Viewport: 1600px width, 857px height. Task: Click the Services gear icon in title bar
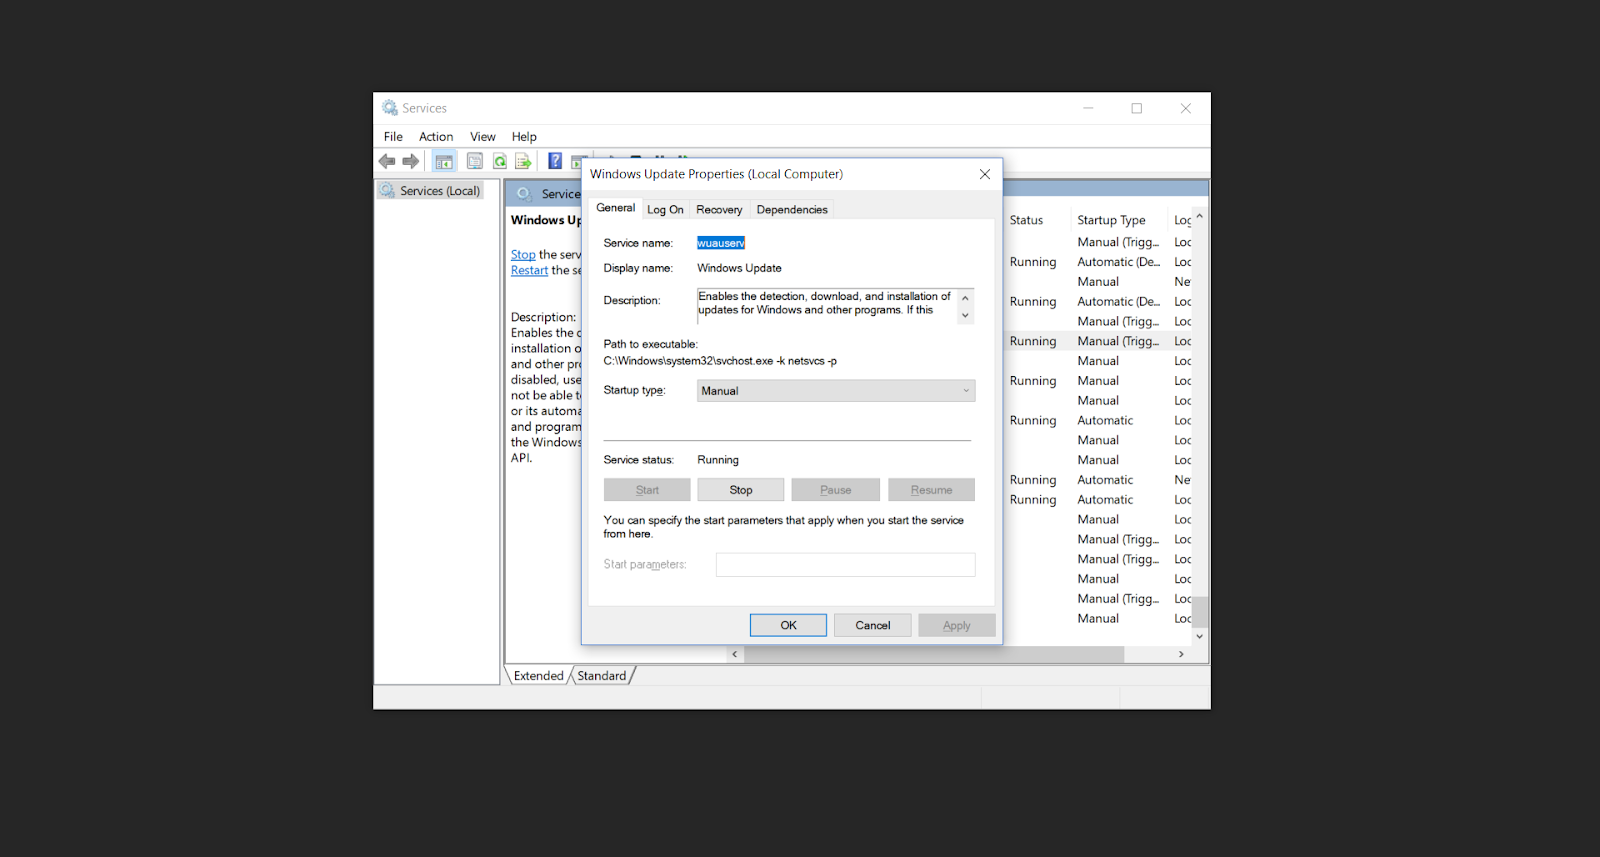tap(390, 108)
